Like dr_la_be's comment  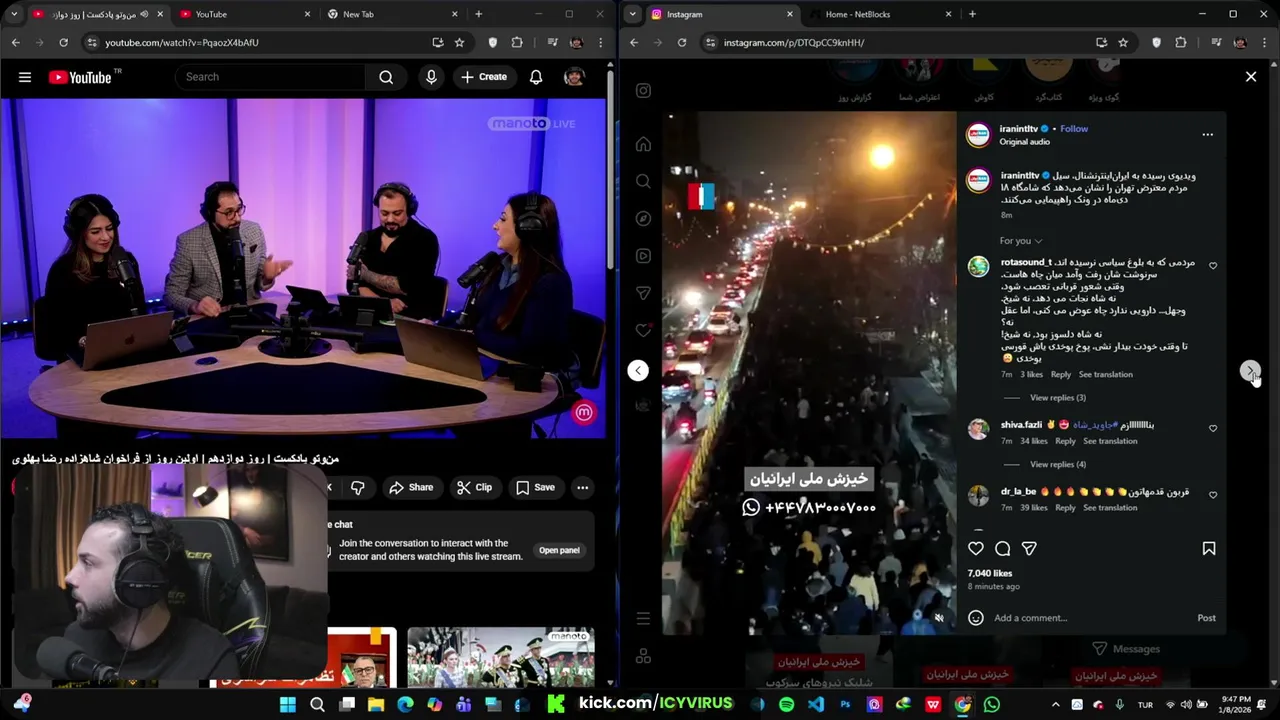coord(1213,495)
